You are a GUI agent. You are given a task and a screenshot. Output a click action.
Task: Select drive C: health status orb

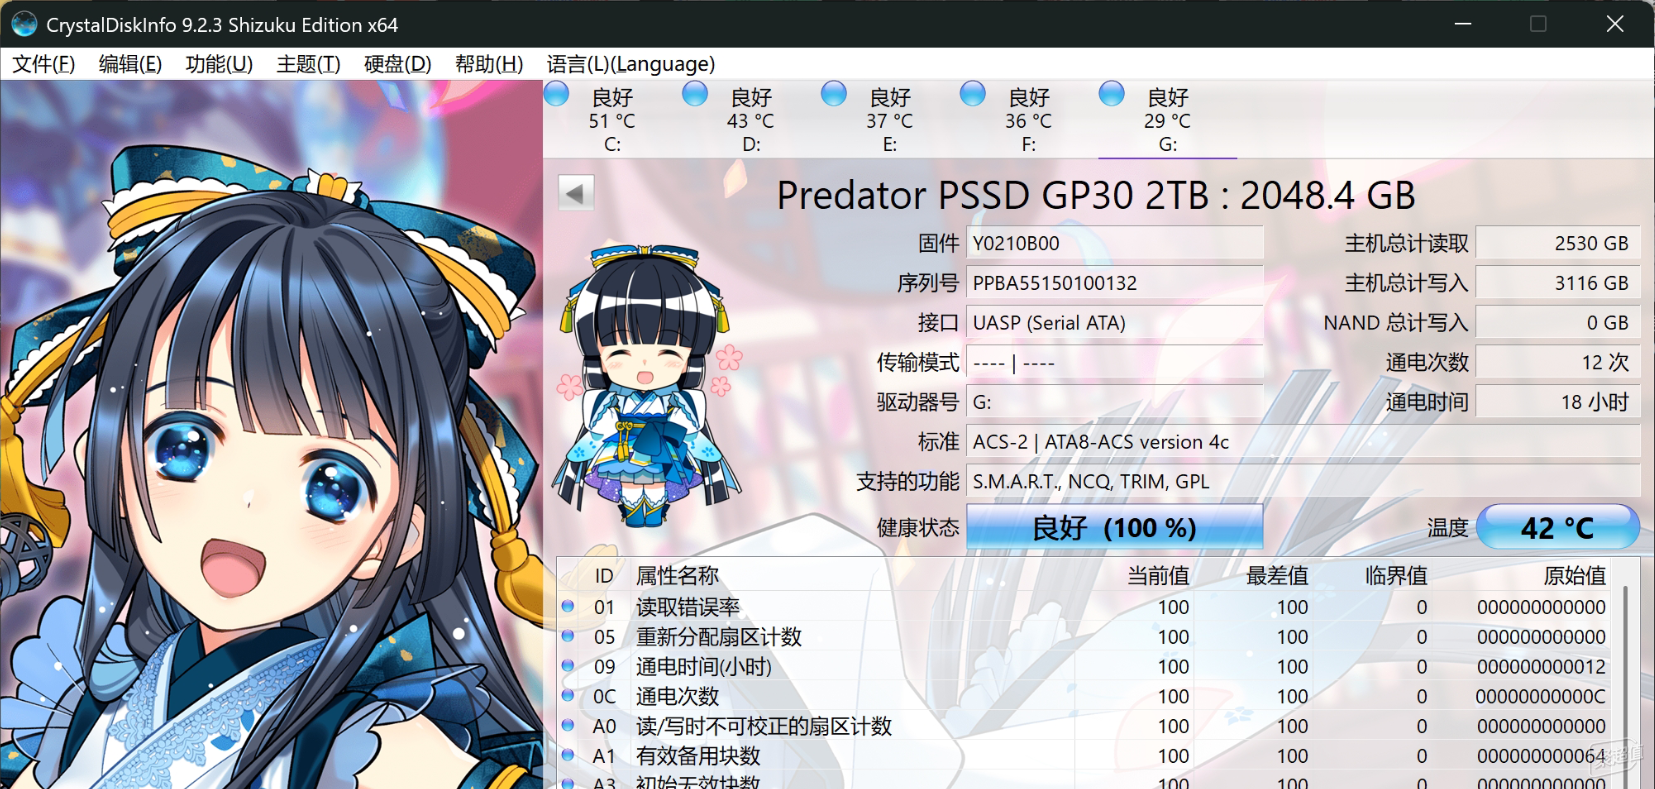[557, 94]
